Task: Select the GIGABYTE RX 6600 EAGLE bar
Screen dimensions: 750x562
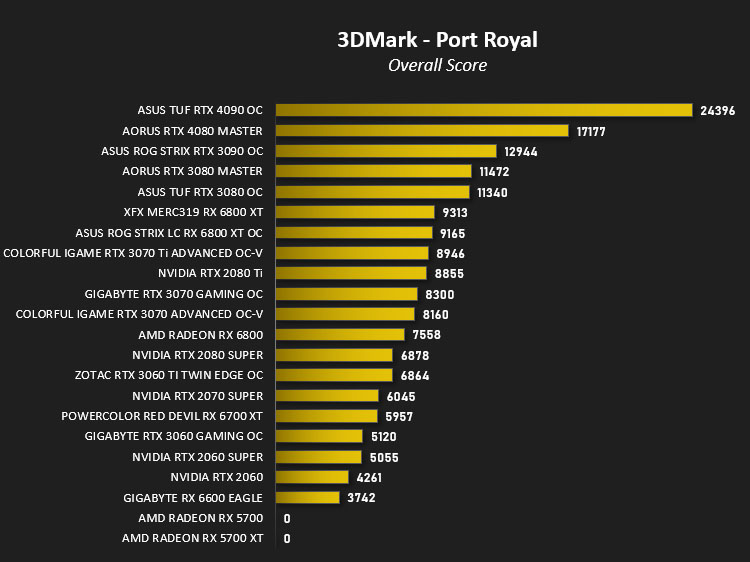Action: 308,497
